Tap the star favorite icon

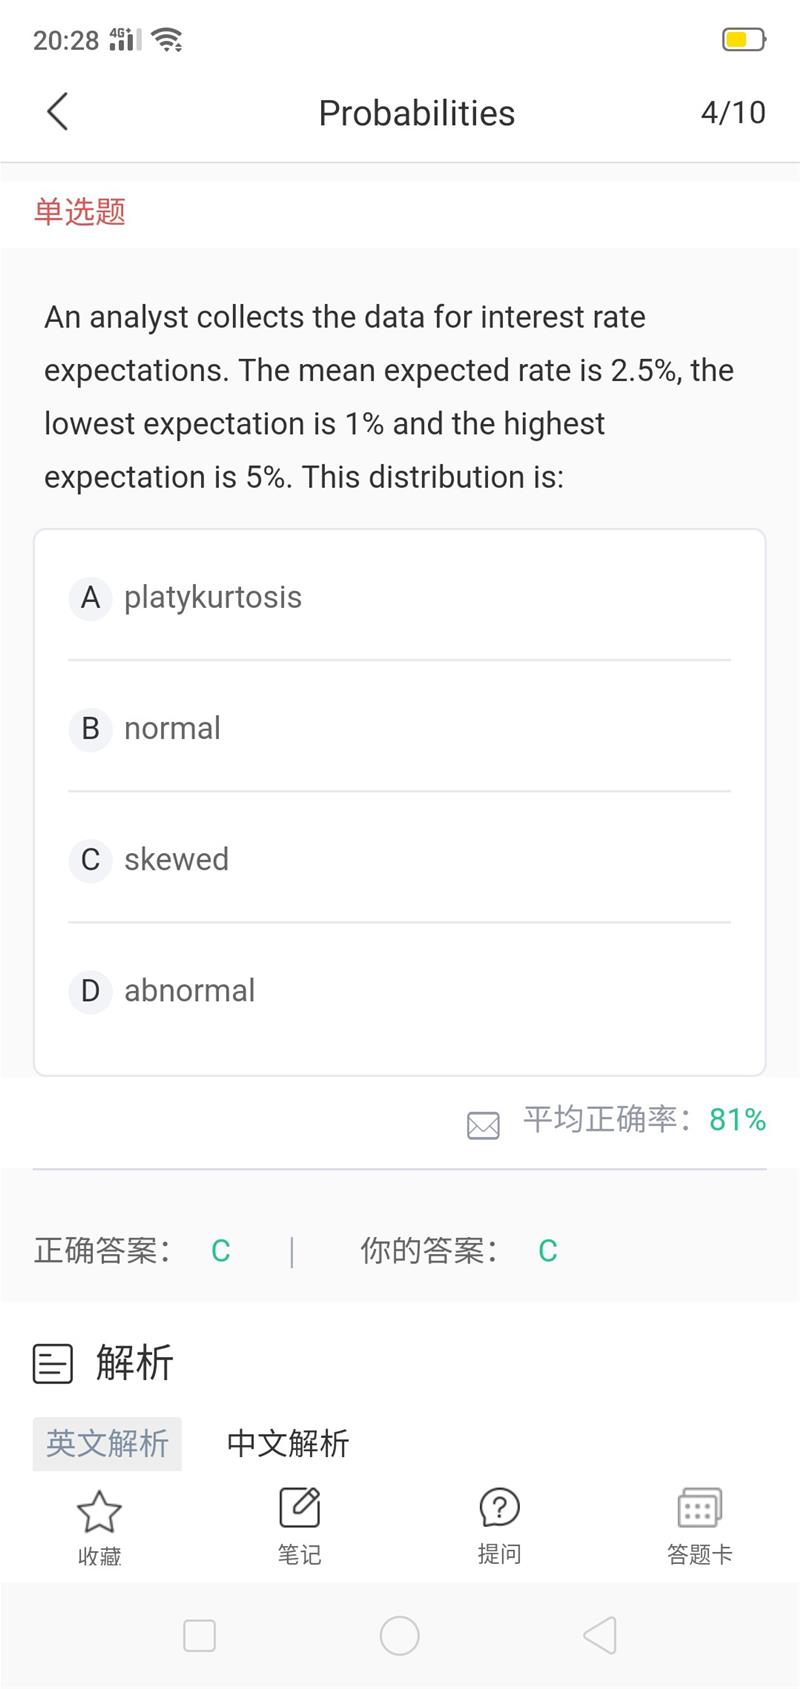click(99, 1511)
